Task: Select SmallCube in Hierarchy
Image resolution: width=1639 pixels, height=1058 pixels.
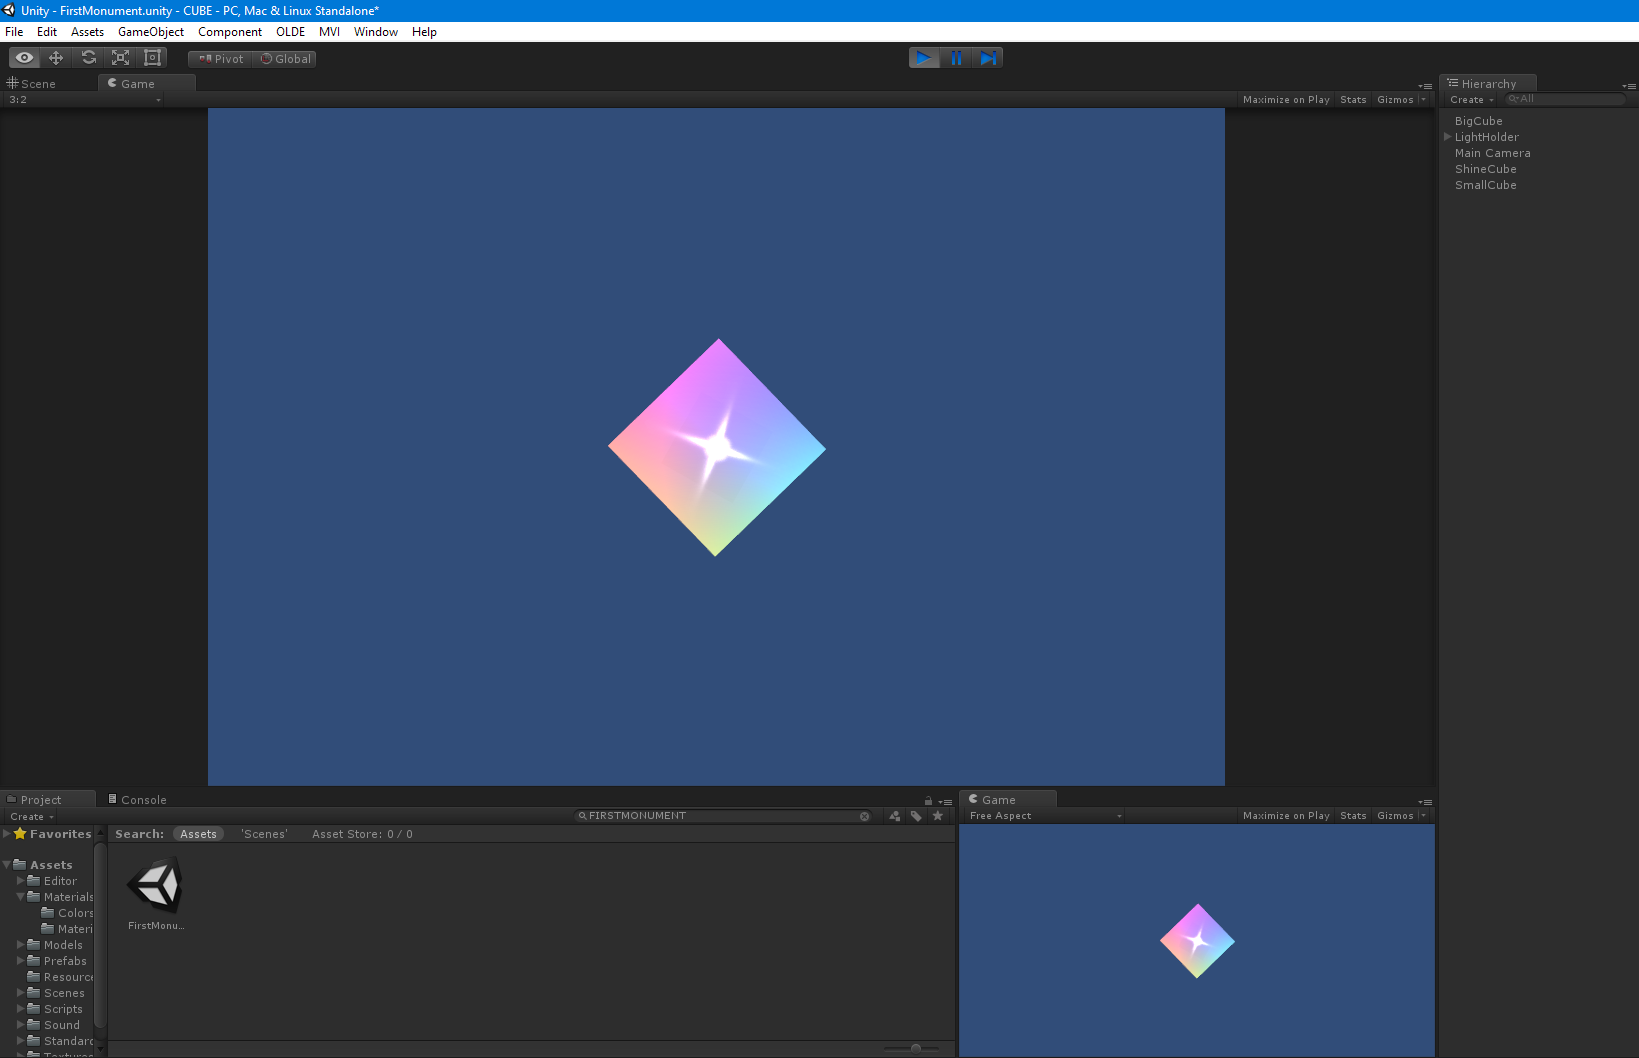Action: point(1485,185)
